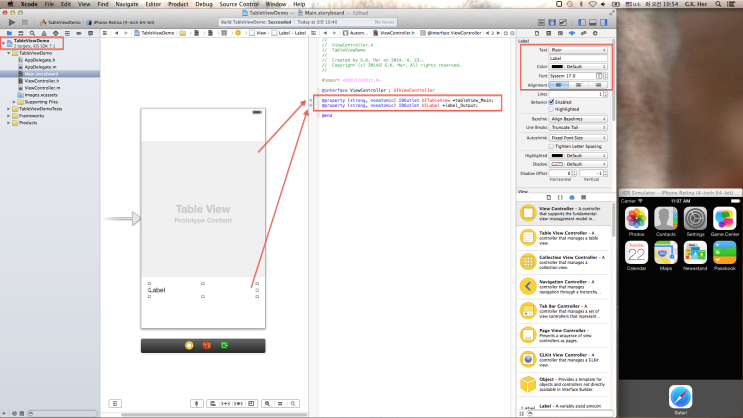Expand the Supporting Files group
Image resolution: width=743 pixels, height=418 pixels.
14,102
